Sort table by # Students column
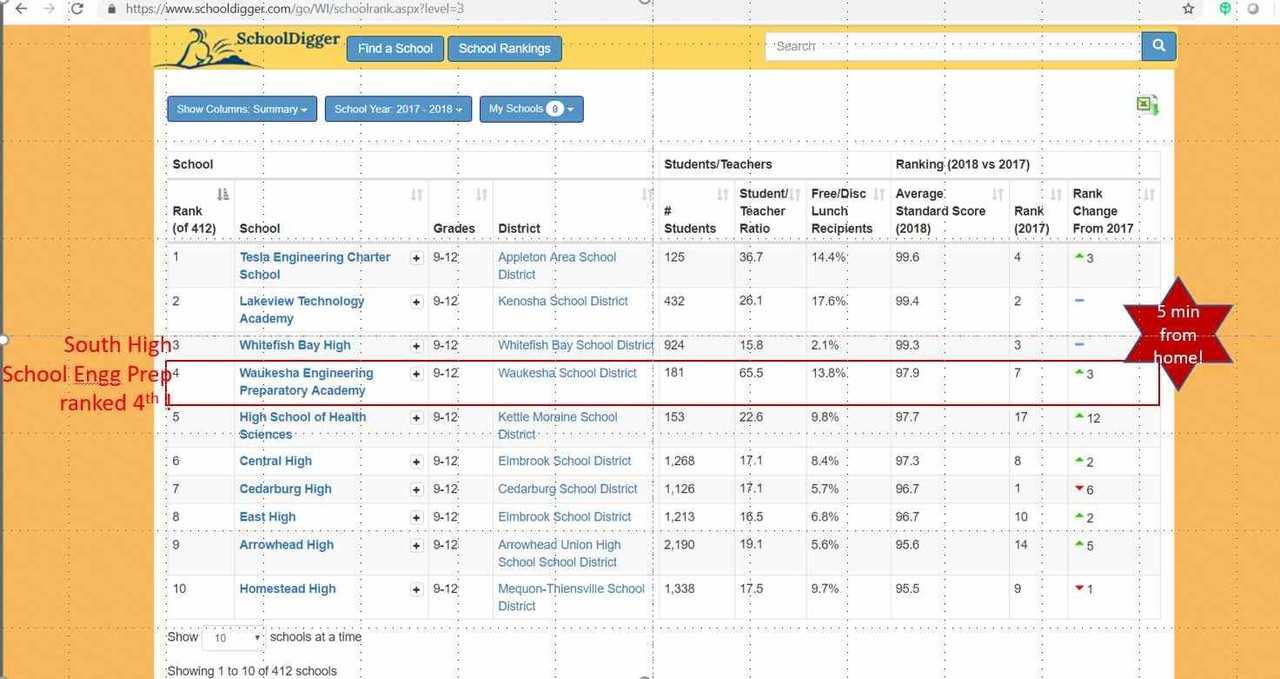This screenshot has height=679, width=1280. pos(722,194)
